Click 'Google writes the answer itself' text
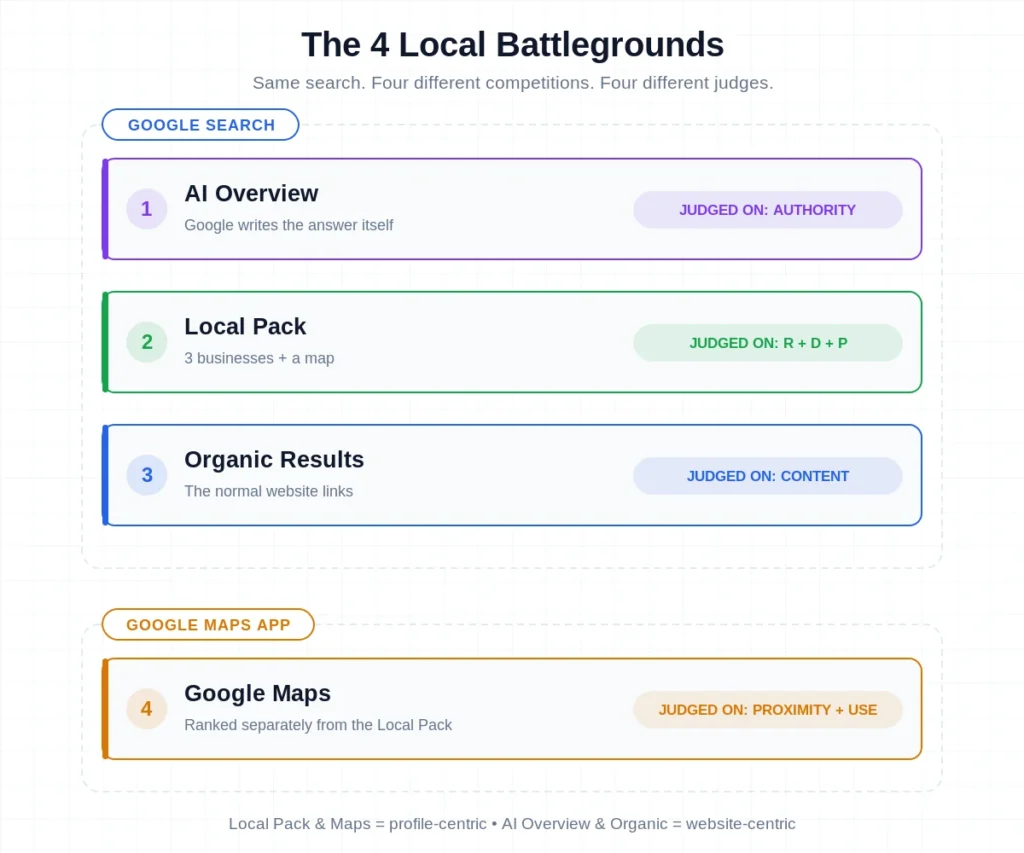The height and width of the screenshot is (853, 1024). pos(289,225)
